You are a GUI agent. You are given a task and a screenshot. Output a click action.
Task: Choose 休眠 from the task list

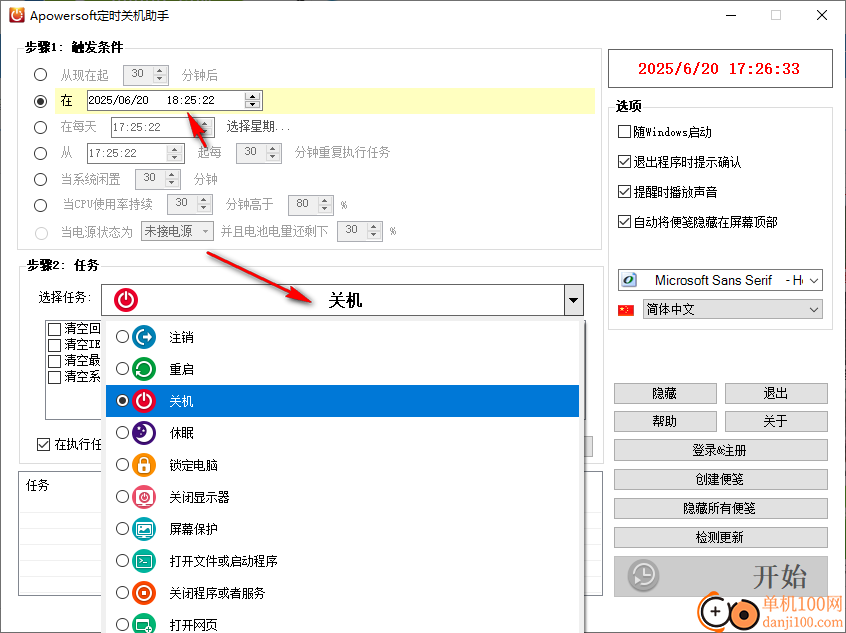point(342,433)
